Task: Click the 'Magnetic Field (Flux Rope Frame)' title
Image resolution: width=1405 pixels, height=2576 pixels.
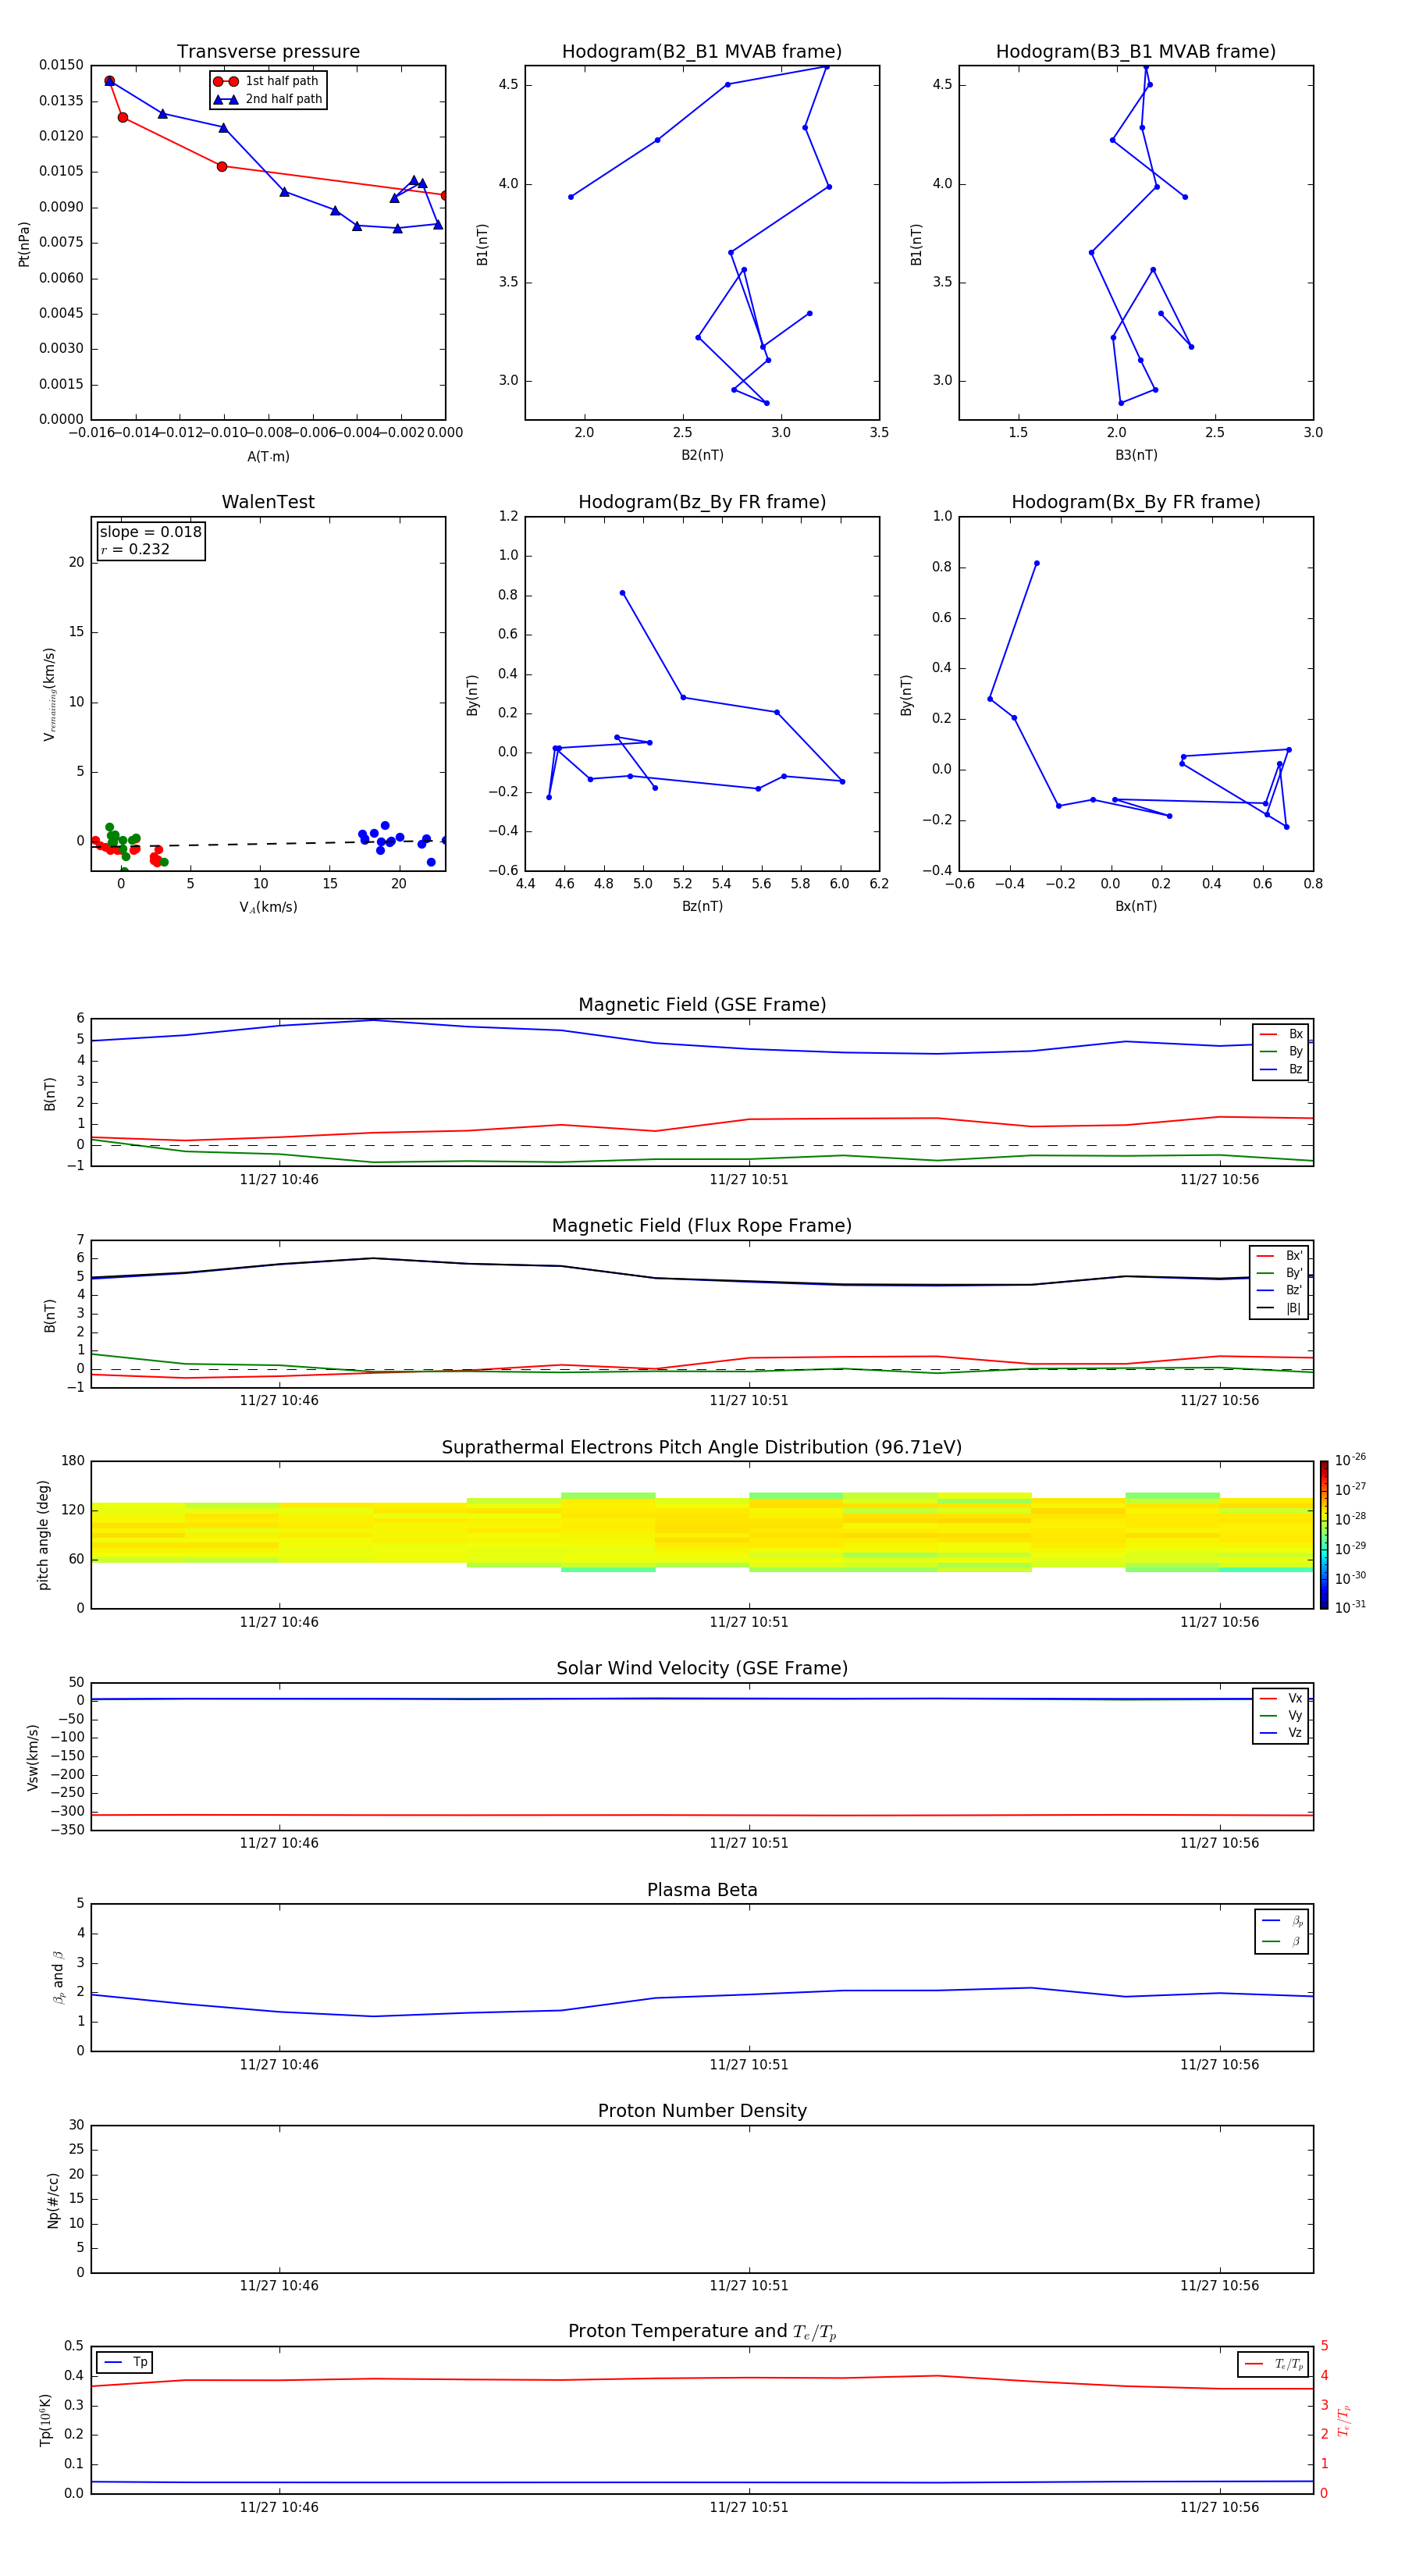Action: tap(702, 1226)
